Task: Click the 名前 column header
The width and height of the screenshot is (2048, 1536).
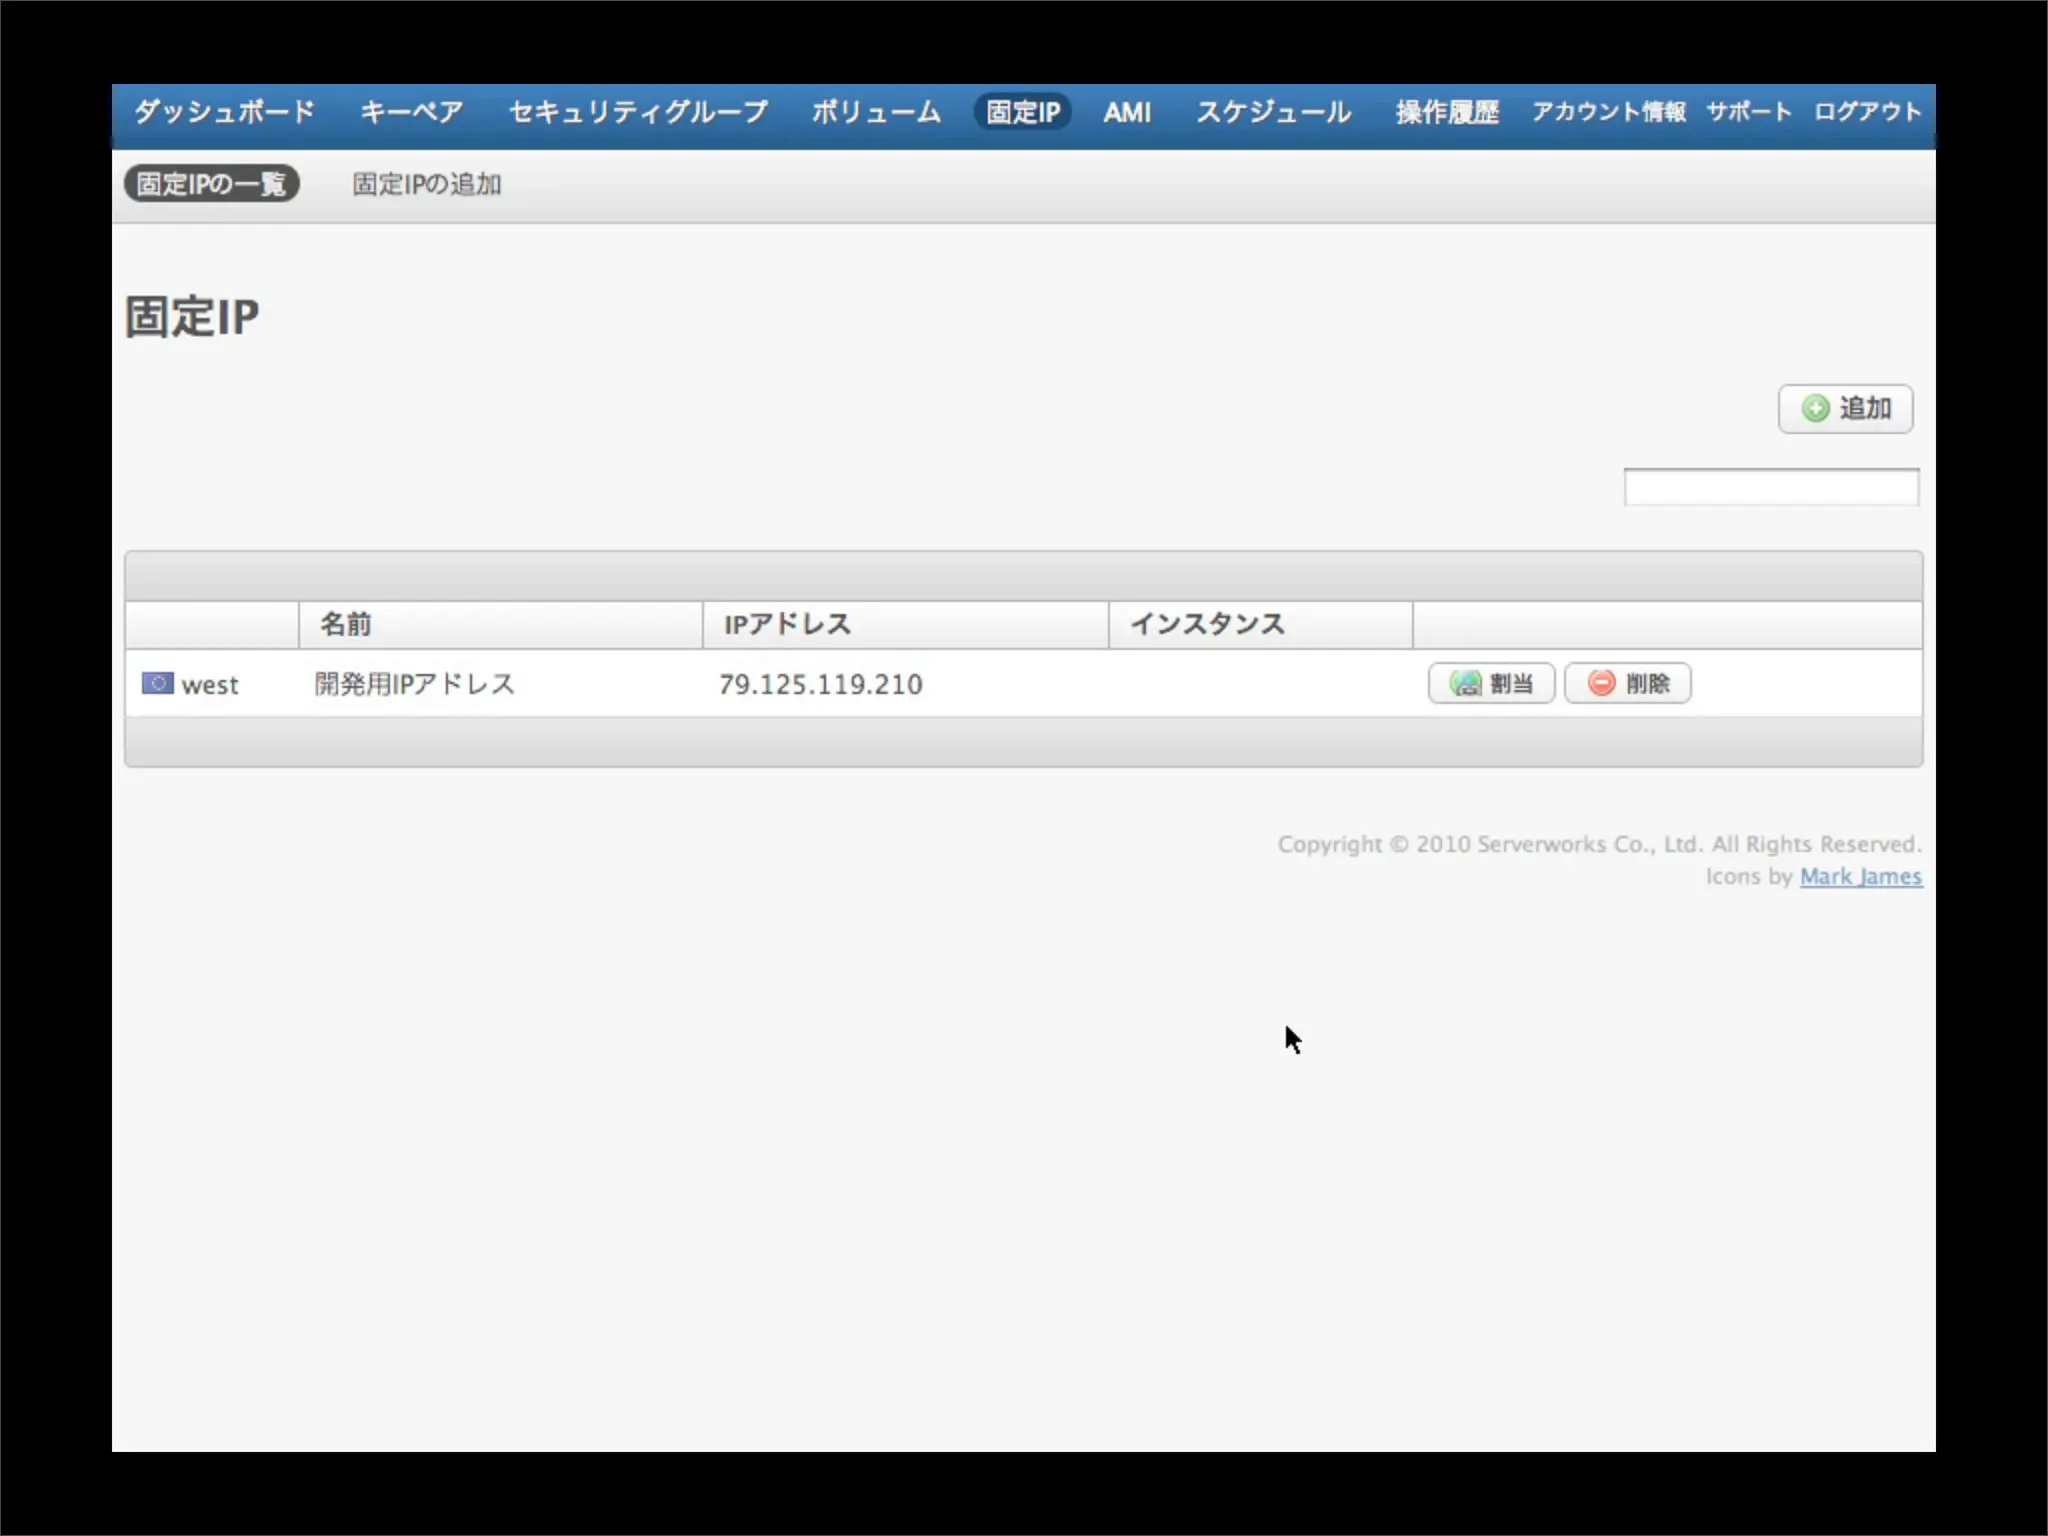Action: click(x=346, y=625)
